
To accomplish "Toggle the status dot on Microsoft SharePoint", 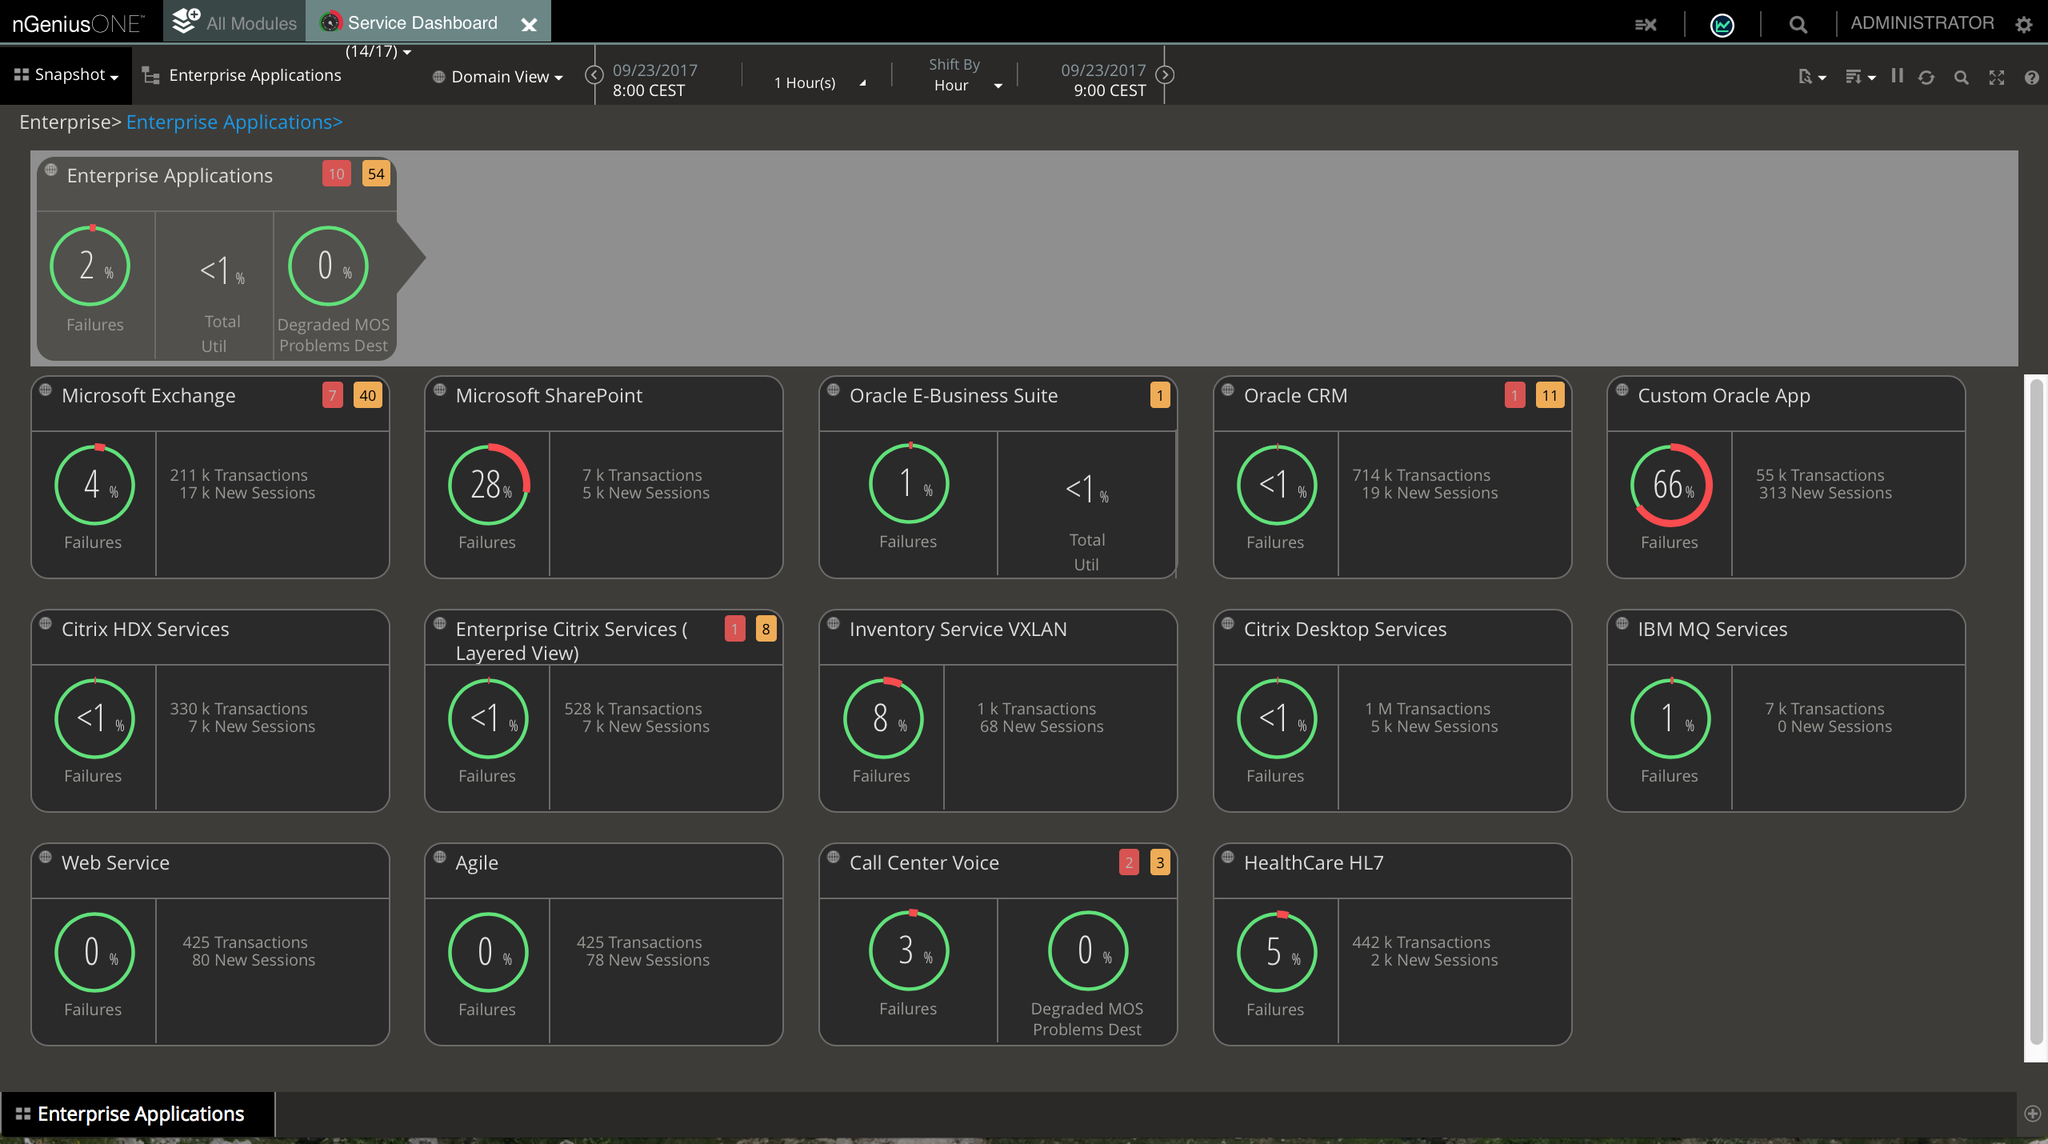I will [439, 390].
